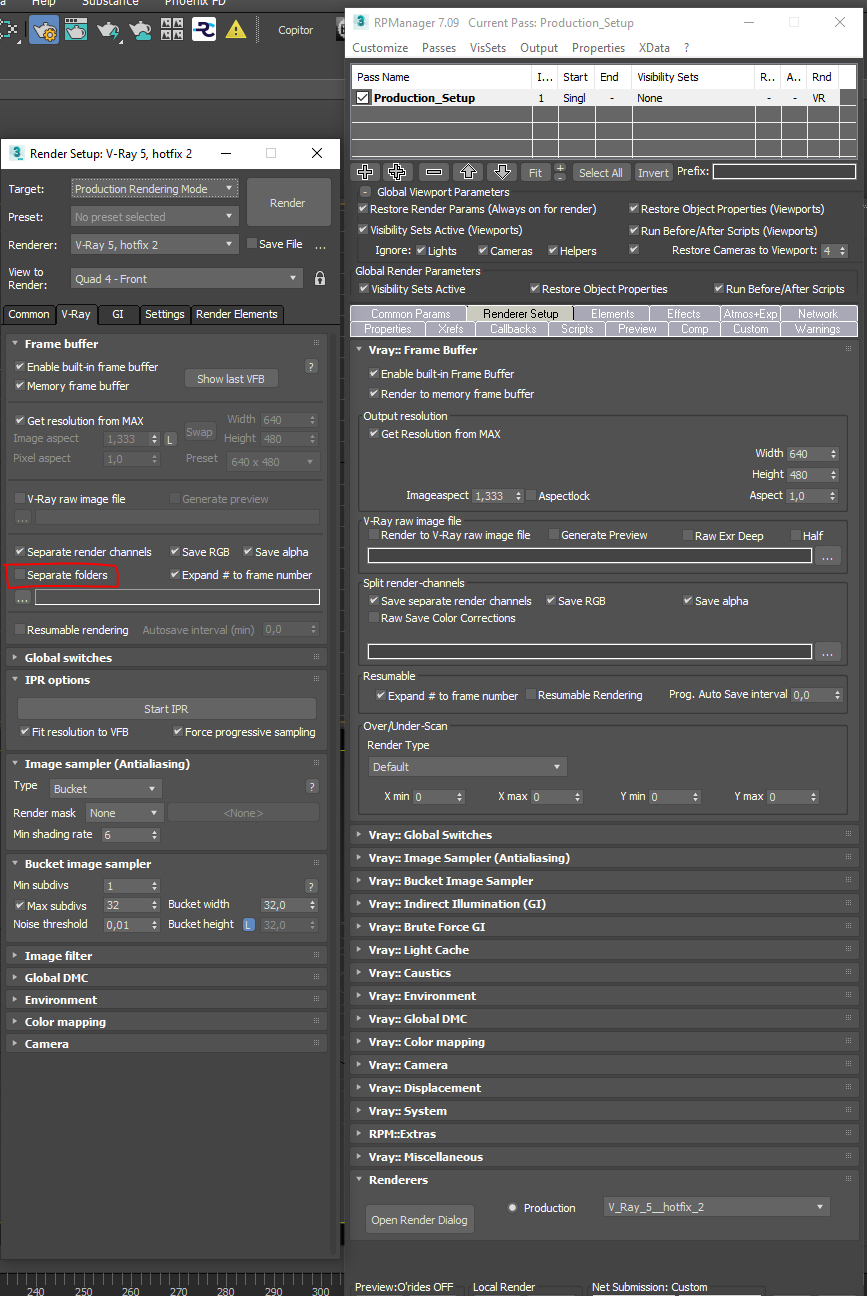Click the Quick Render teapot lightning icon
Image resolution: width=867 pixels, height=1296 pixels.
click(x=109, y=31)
